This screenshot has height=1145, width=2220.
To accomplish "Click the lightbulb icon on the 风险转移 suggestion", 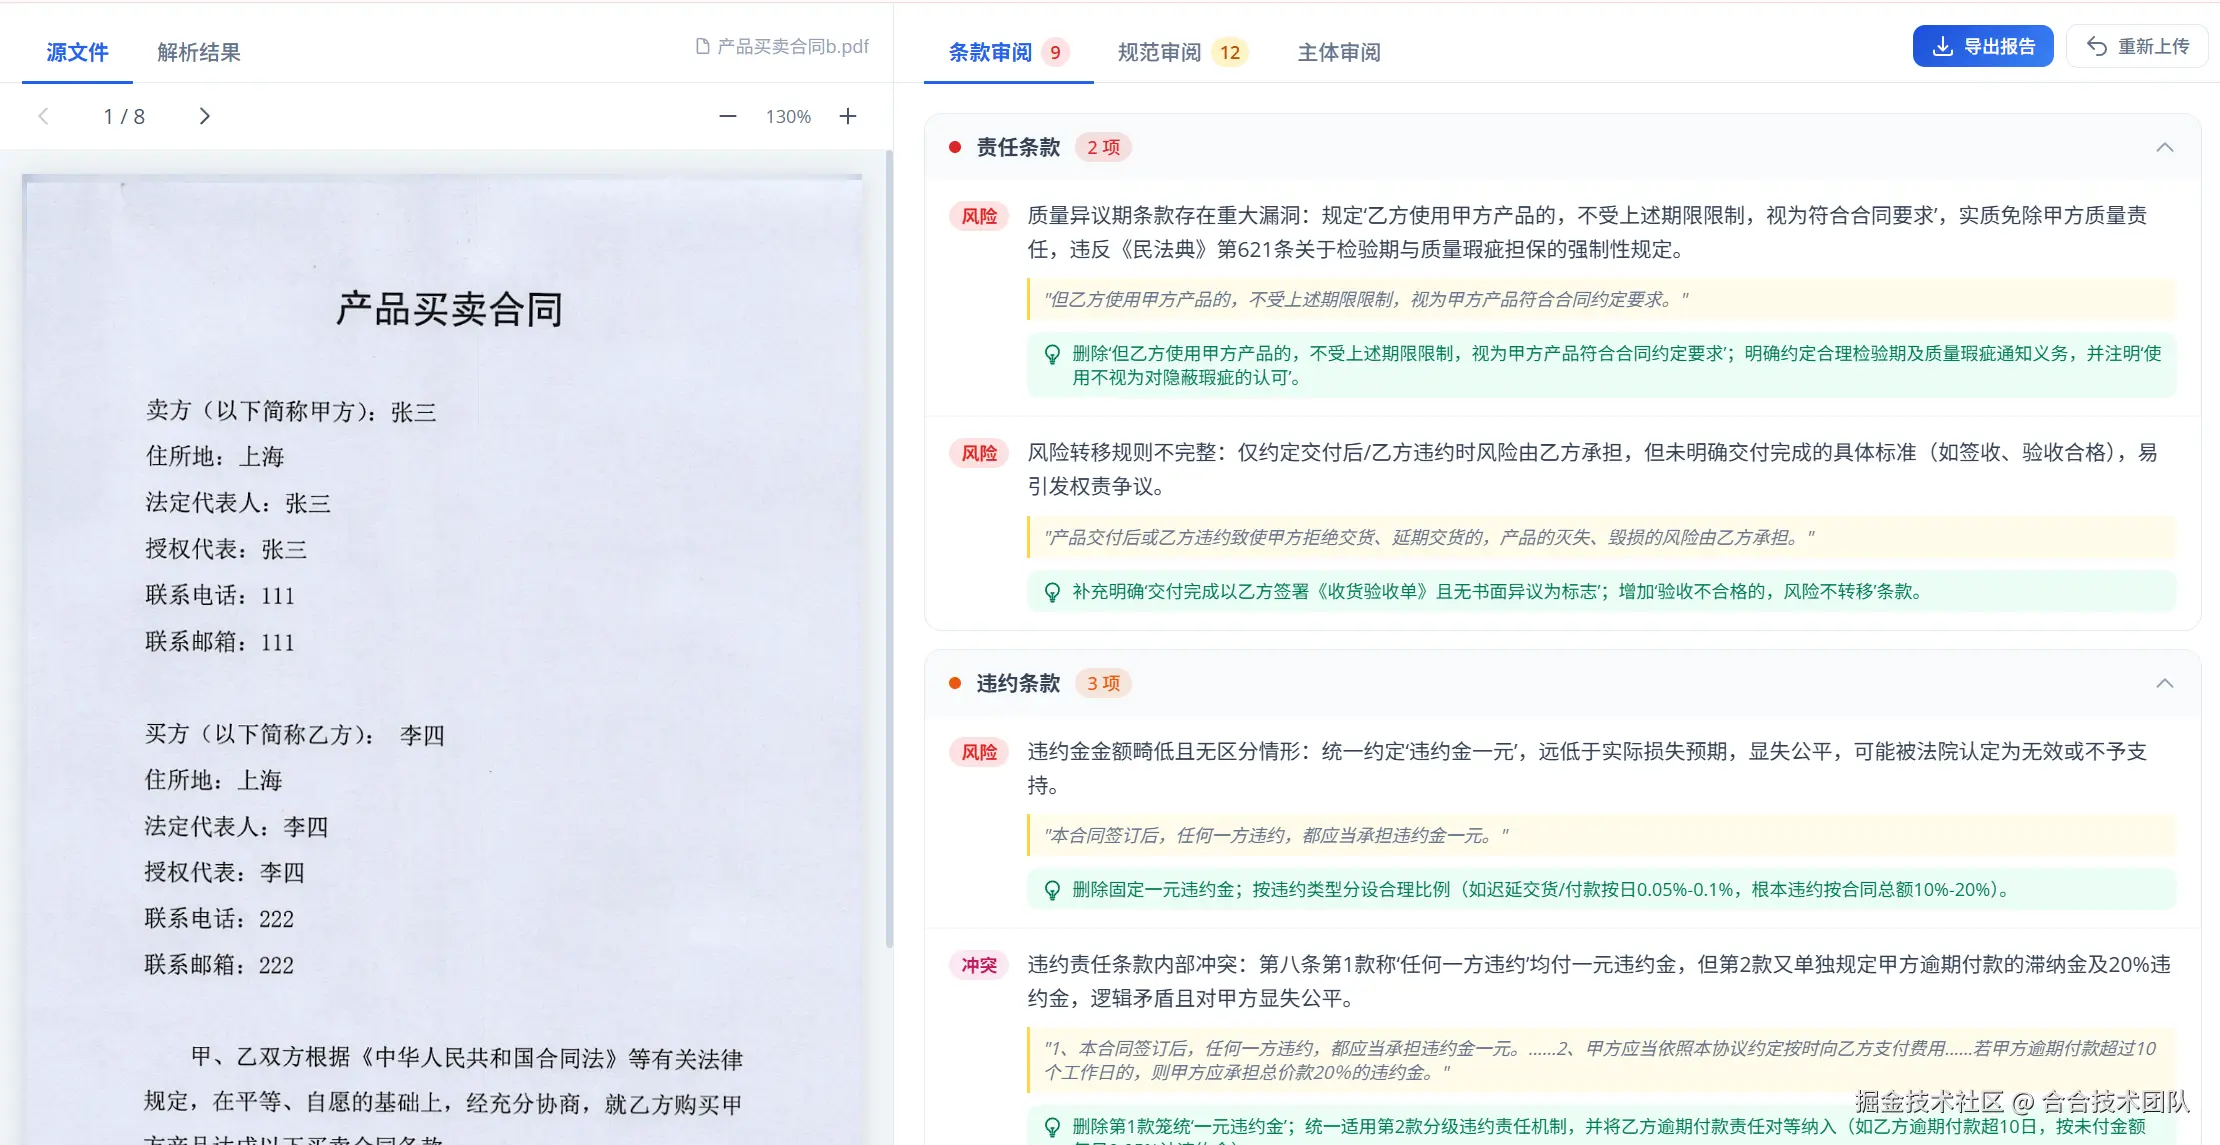I will [1050, 591].
